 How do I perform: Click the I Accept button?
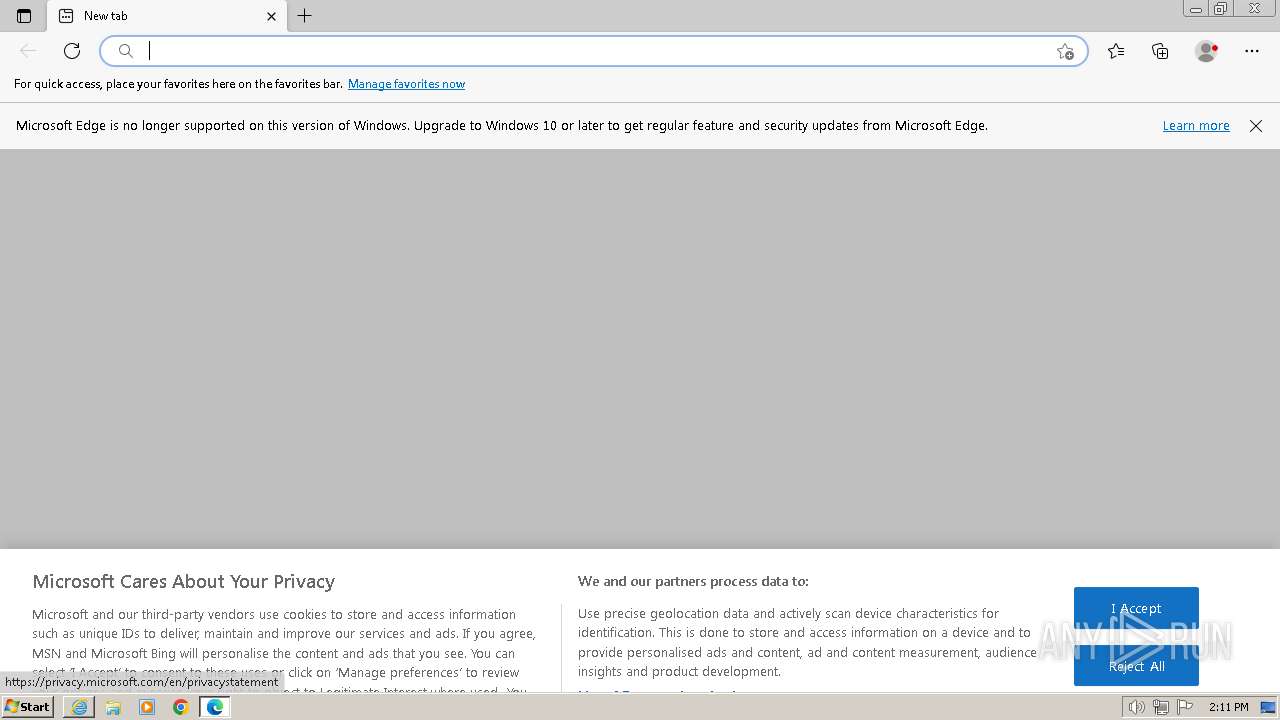[x=1136, y=608]
